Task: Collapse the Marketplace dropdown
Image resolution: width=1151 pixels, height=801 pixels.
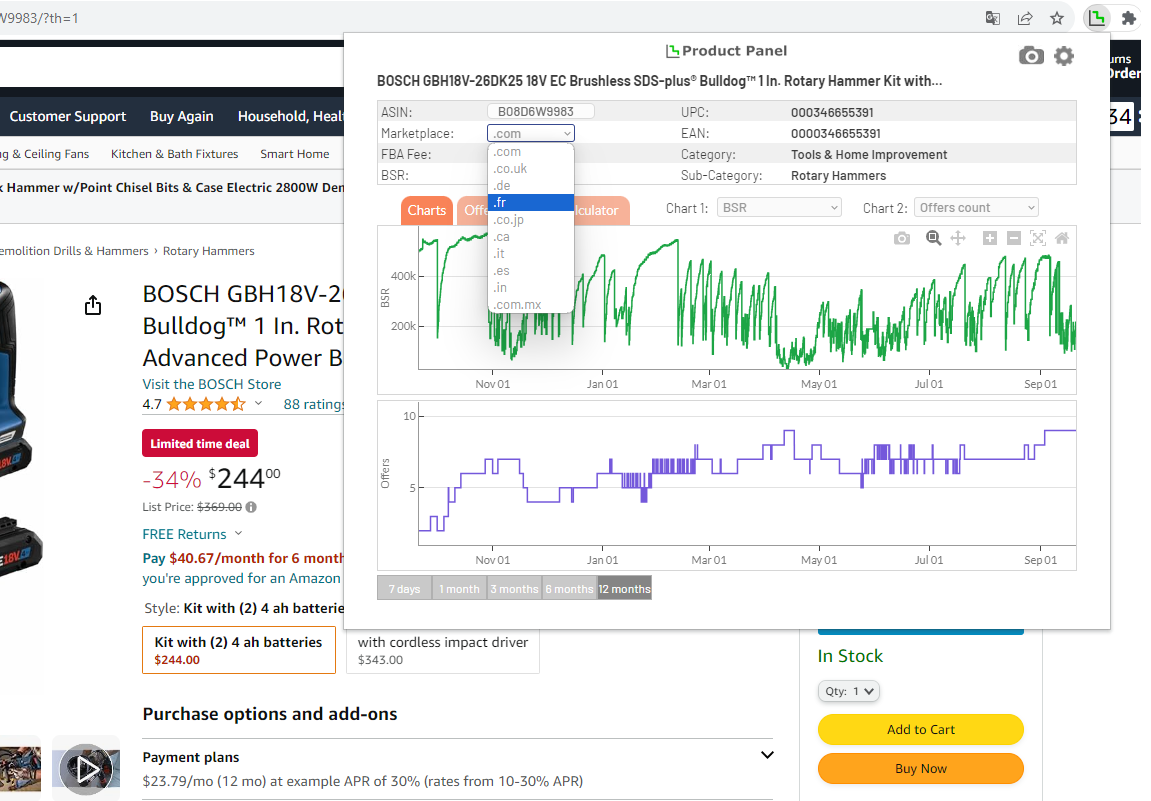Action: [531, 133]
